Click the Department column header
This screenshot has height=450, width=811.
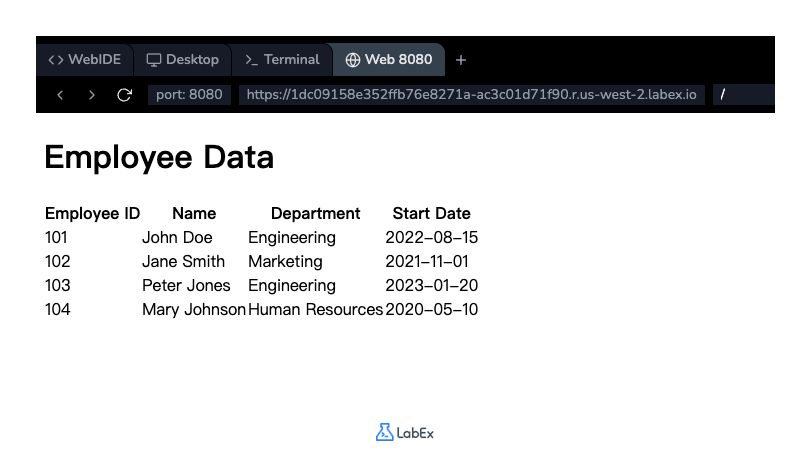pos(315,213)
